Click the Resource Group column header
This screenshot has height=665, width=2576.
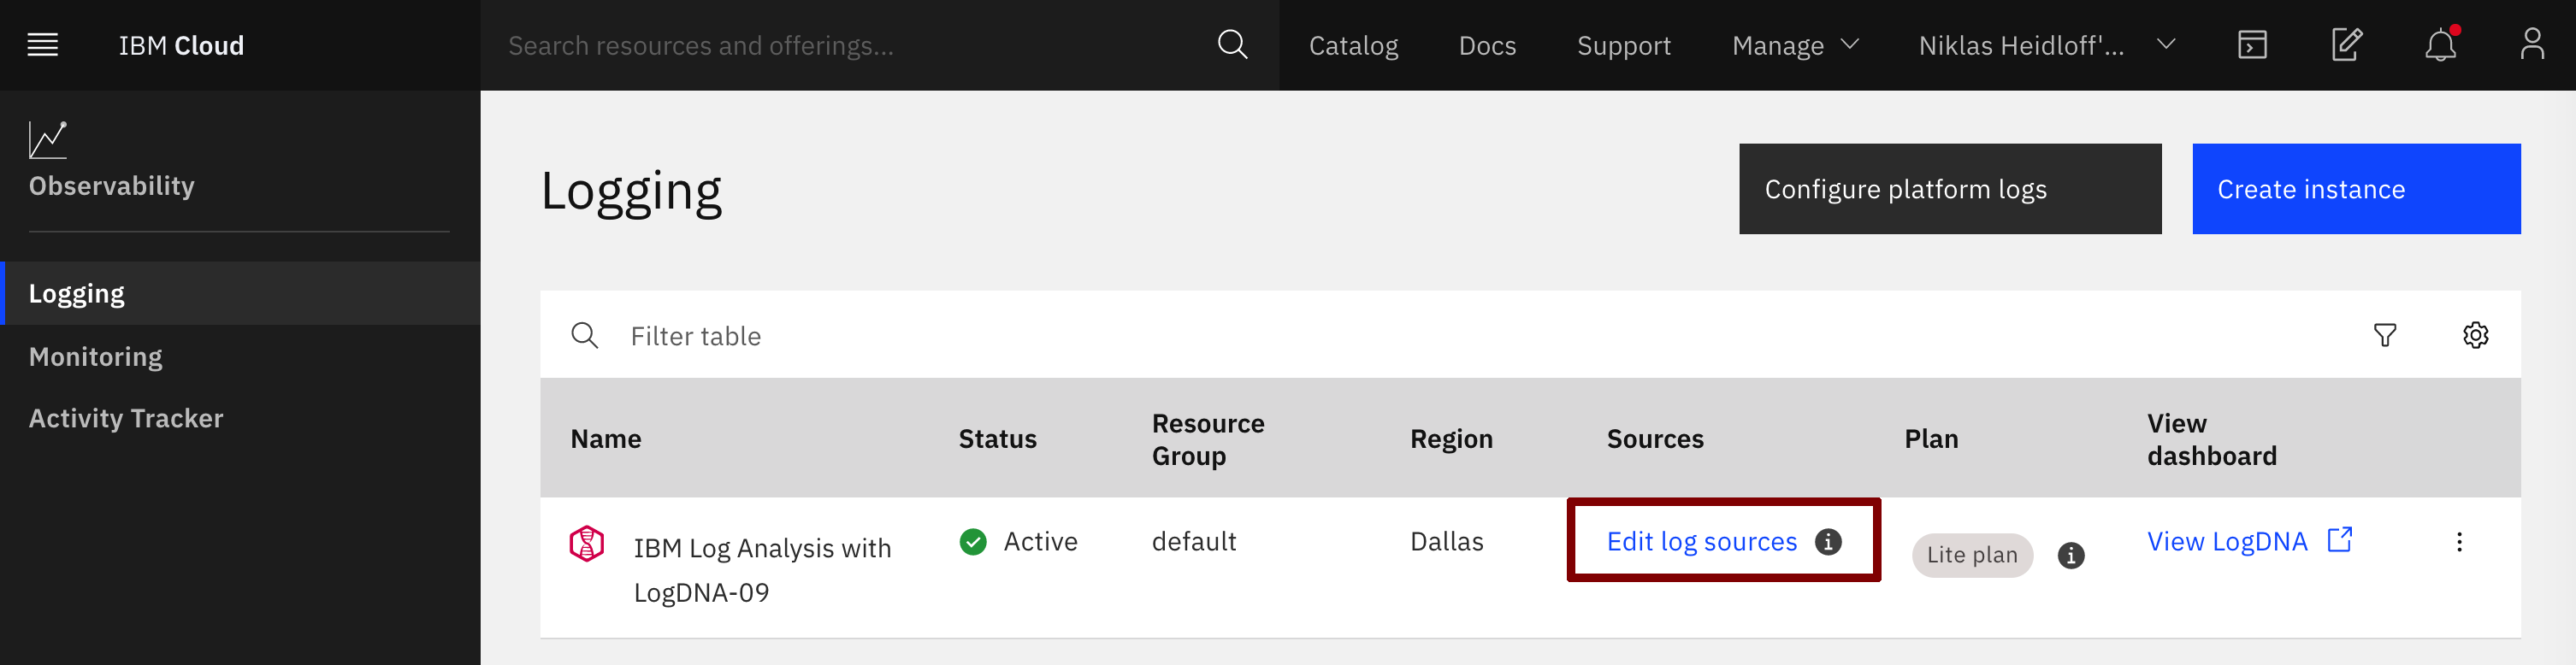tap(1207, 440)
